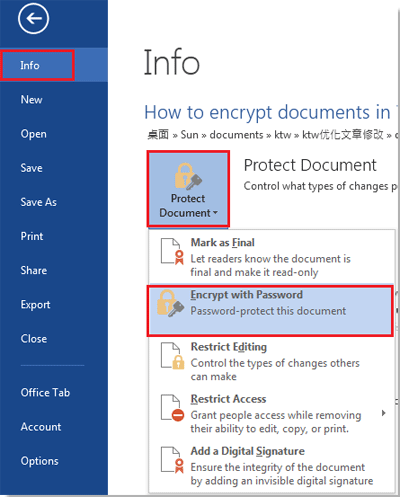Viewport: 400px width, 497px height.
Task: Open the Share page
Action: [33, 270]
